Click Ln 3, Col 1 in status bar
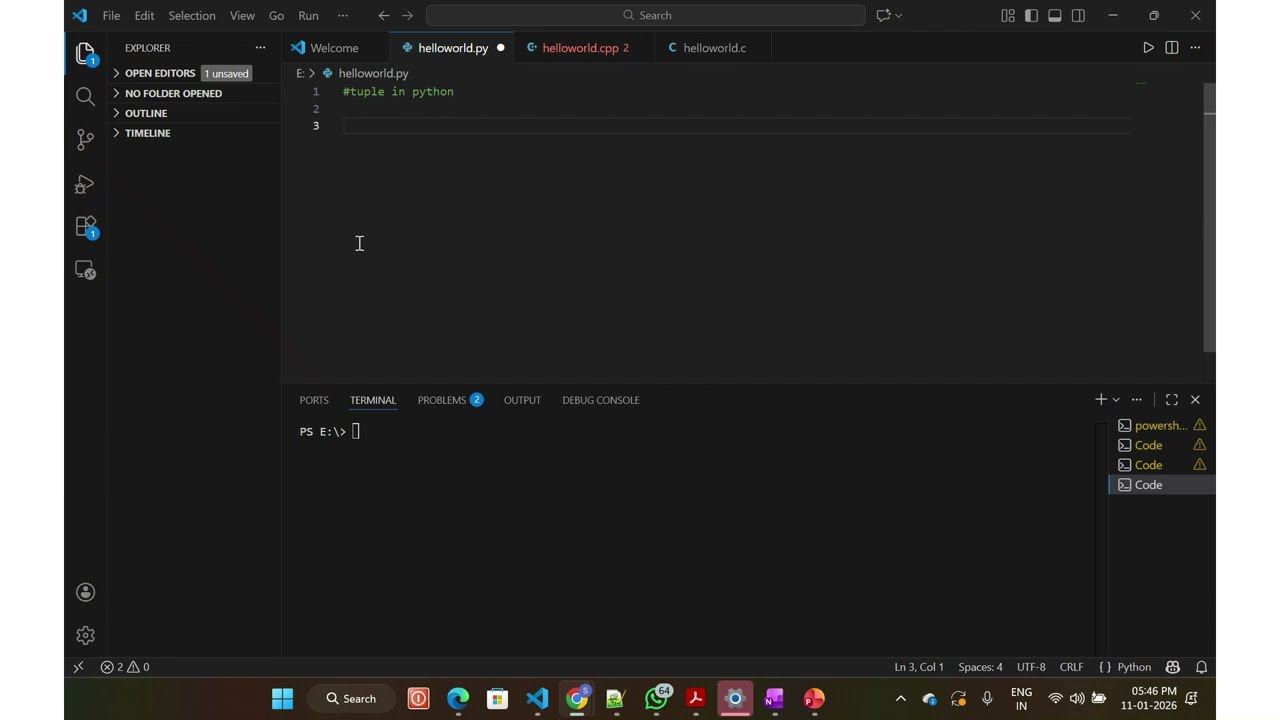This screenshot has height=720, width=1280. [919, 667]
